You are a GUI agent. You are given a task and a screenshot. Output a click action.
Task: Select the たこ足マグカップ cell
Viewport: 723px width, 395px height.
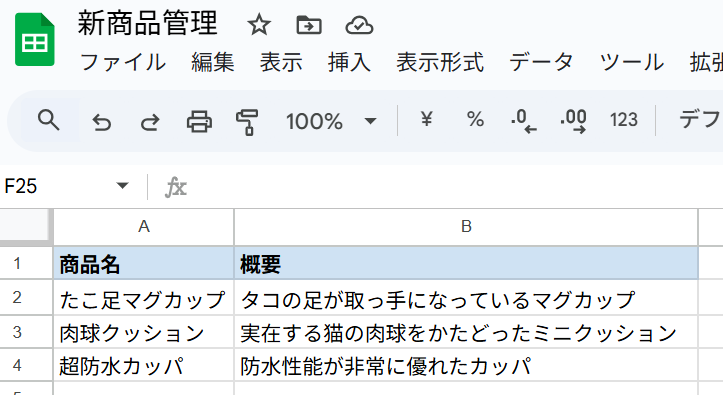(144, 298)
